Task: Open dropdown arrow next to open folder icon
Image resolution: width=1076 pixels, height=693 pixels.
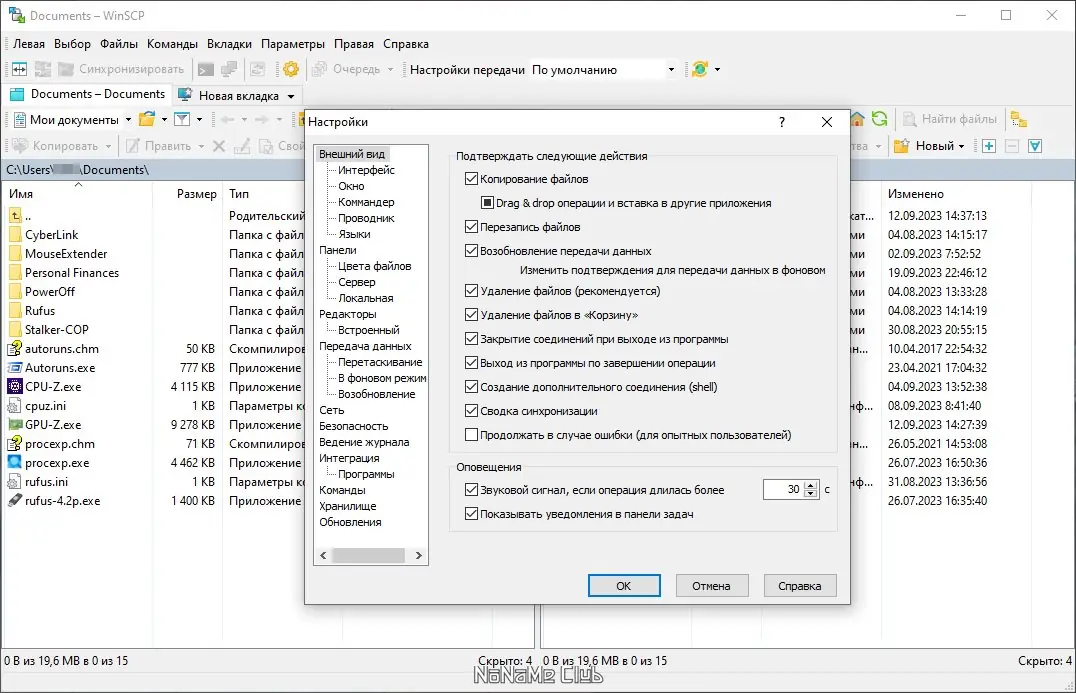Action: tap(164, 119)
